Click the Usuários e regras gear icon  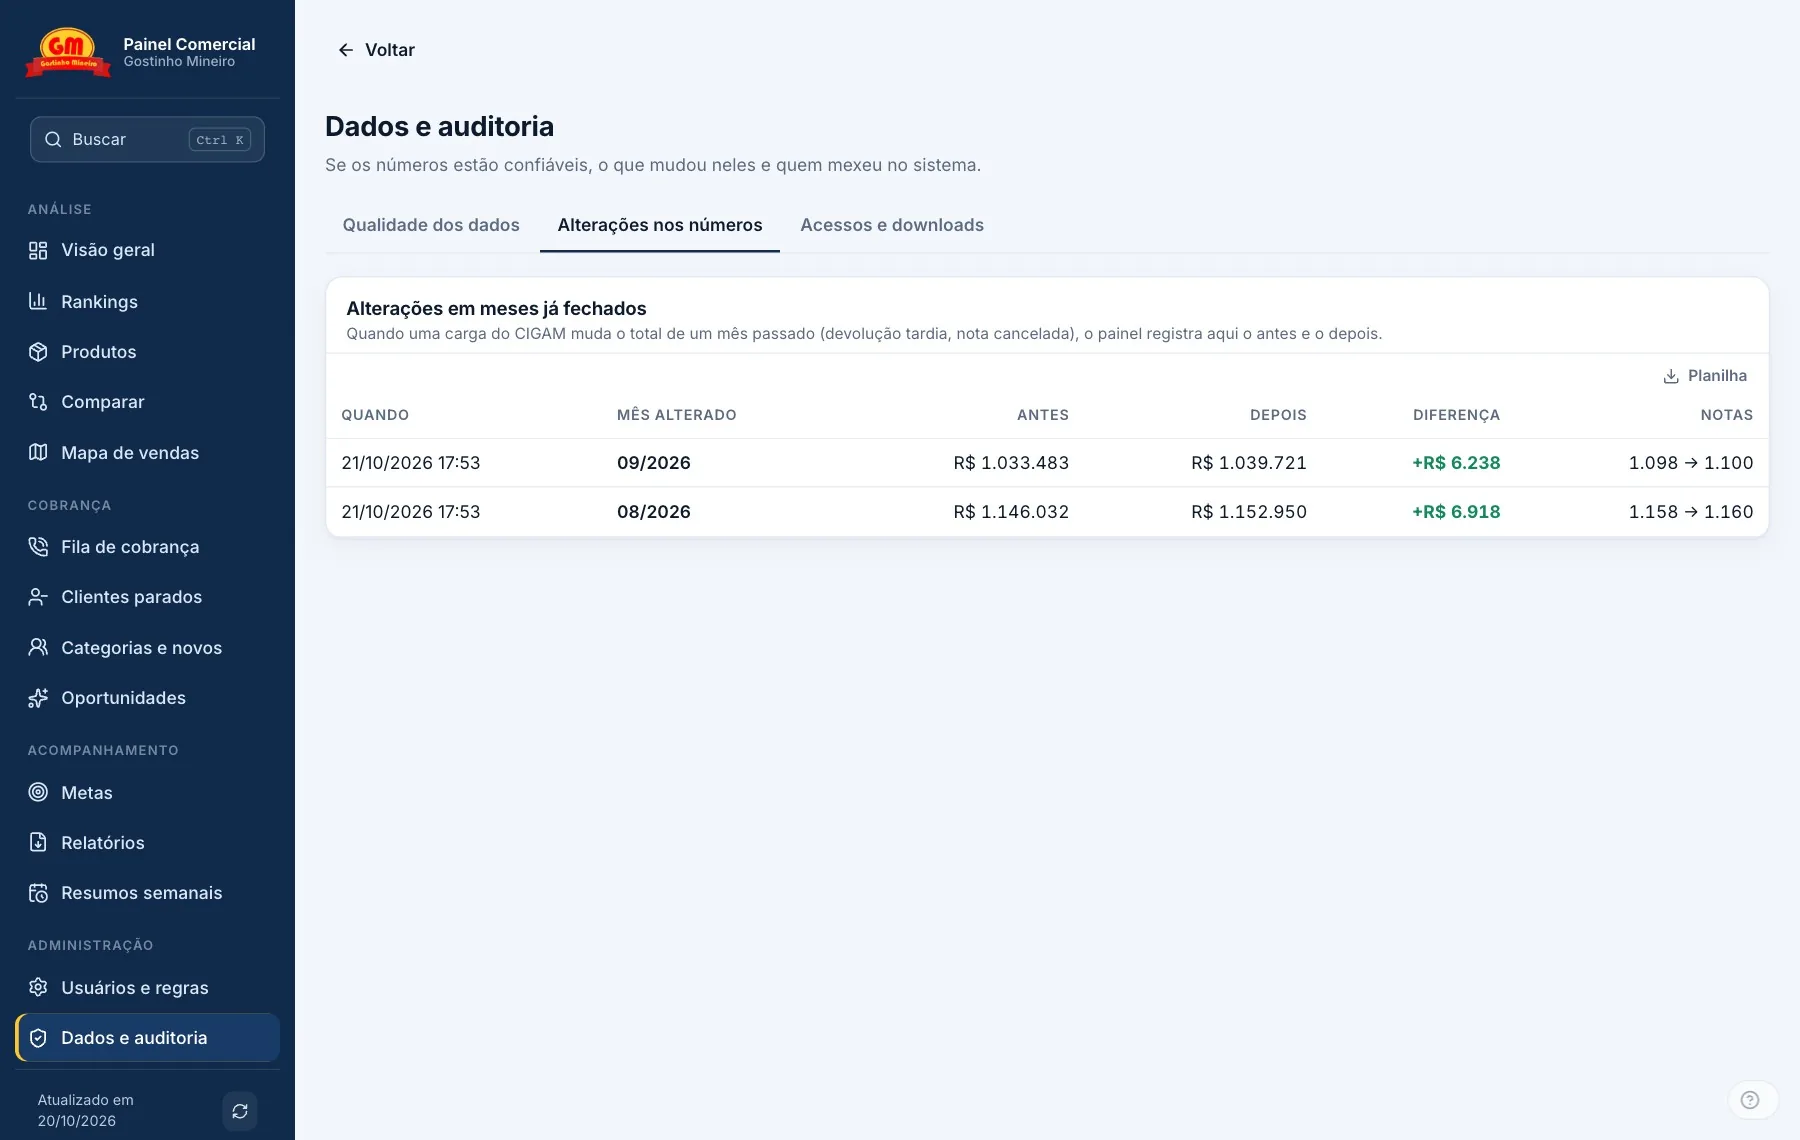click(x=38, y=987)
